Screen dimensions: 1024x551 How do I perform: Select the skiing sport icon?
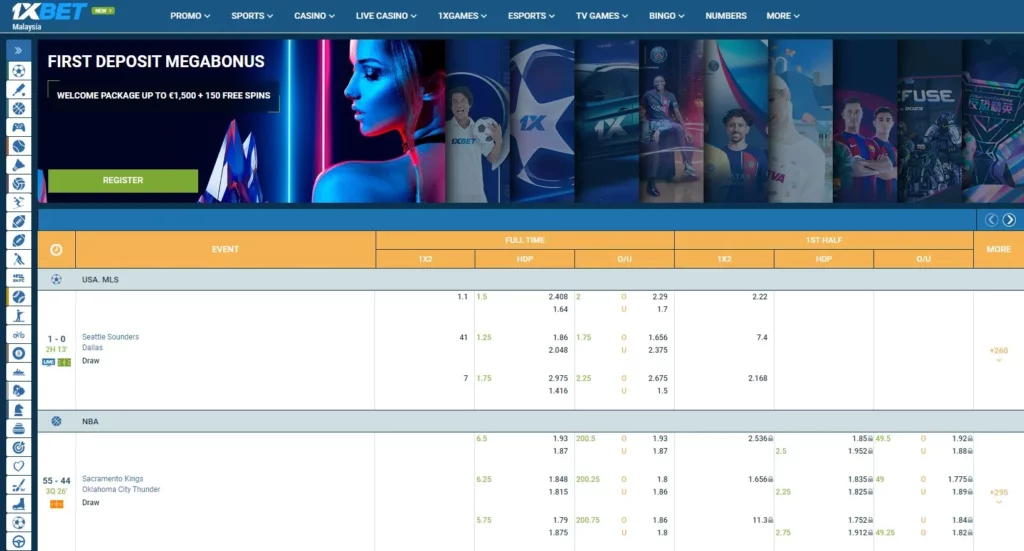coord(18,202)
